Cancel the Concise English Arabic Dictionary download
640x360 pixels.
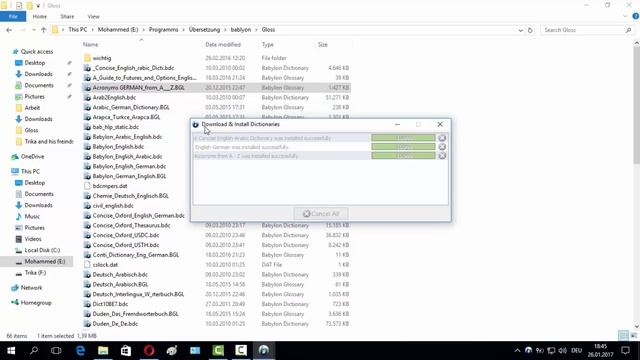442,138
